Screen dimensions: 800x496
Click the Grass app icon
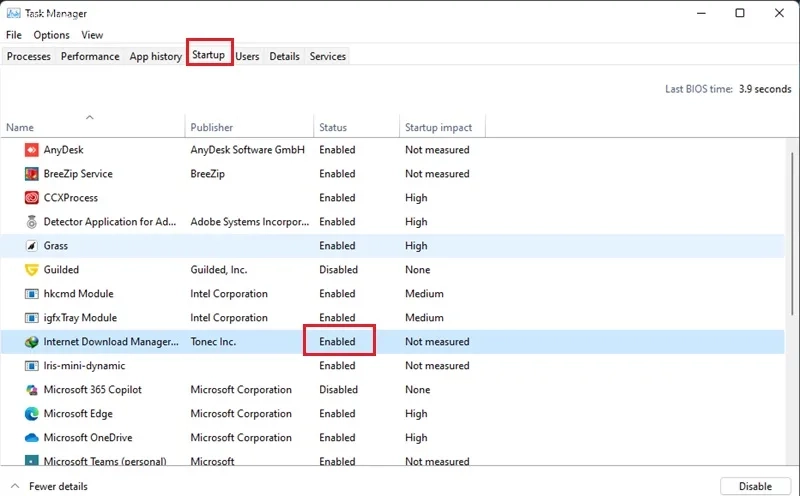pyautogui.click(x=32, y=246)
